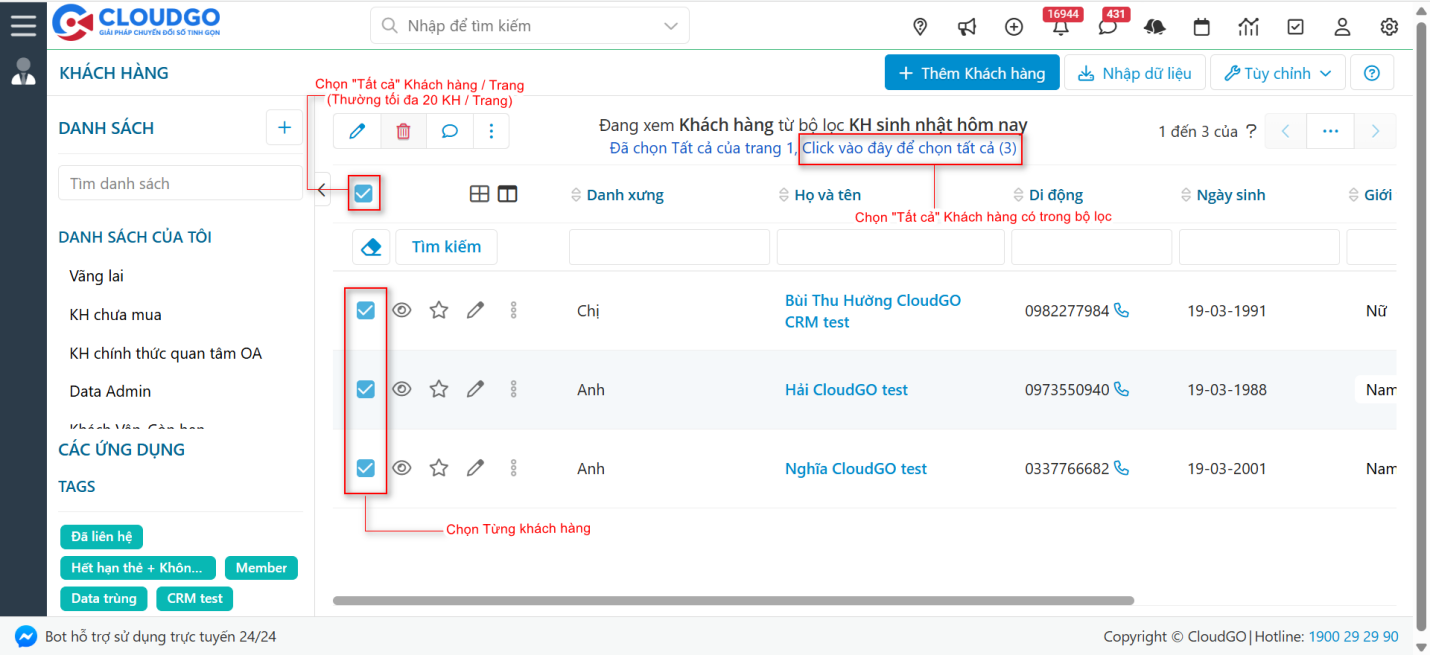Viewport: 1430px width, 655px height.
Task: Open the Tùy chỉnh dropdown
Action: click(x=1277, y=72)
